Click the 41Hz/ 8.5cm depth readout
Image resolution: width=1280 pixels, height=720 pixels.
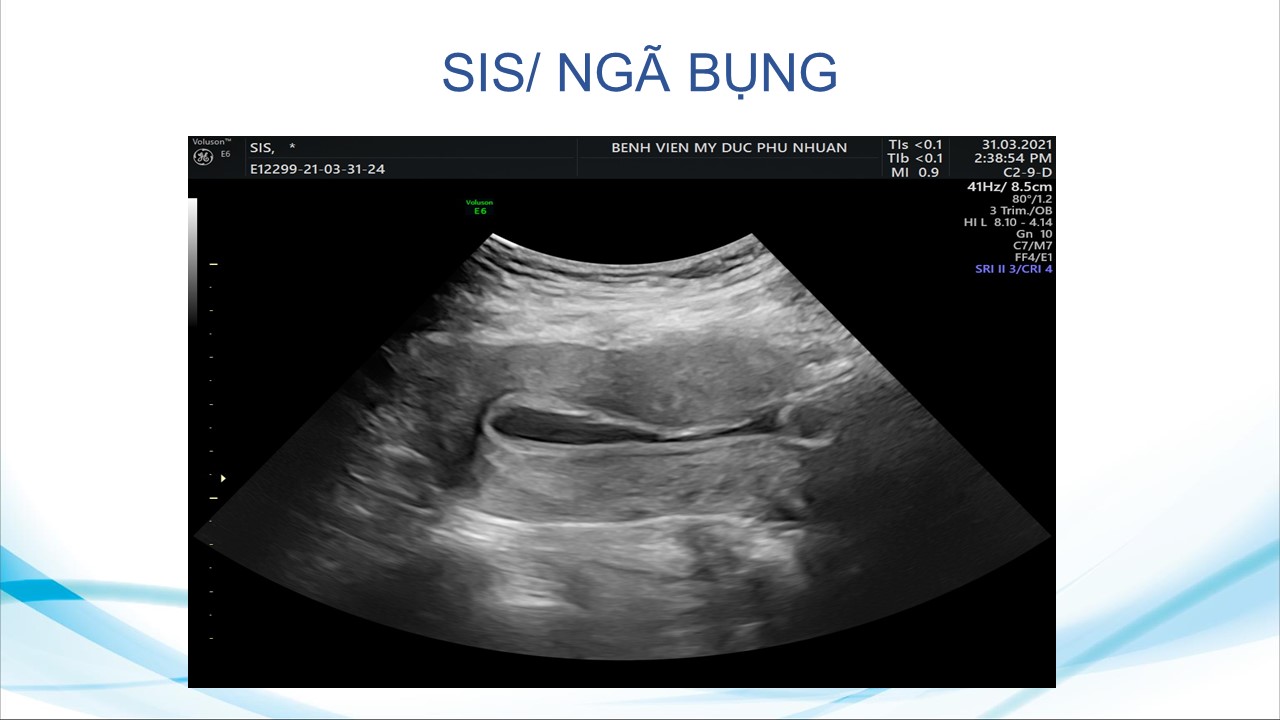(x=1009, y=187)
